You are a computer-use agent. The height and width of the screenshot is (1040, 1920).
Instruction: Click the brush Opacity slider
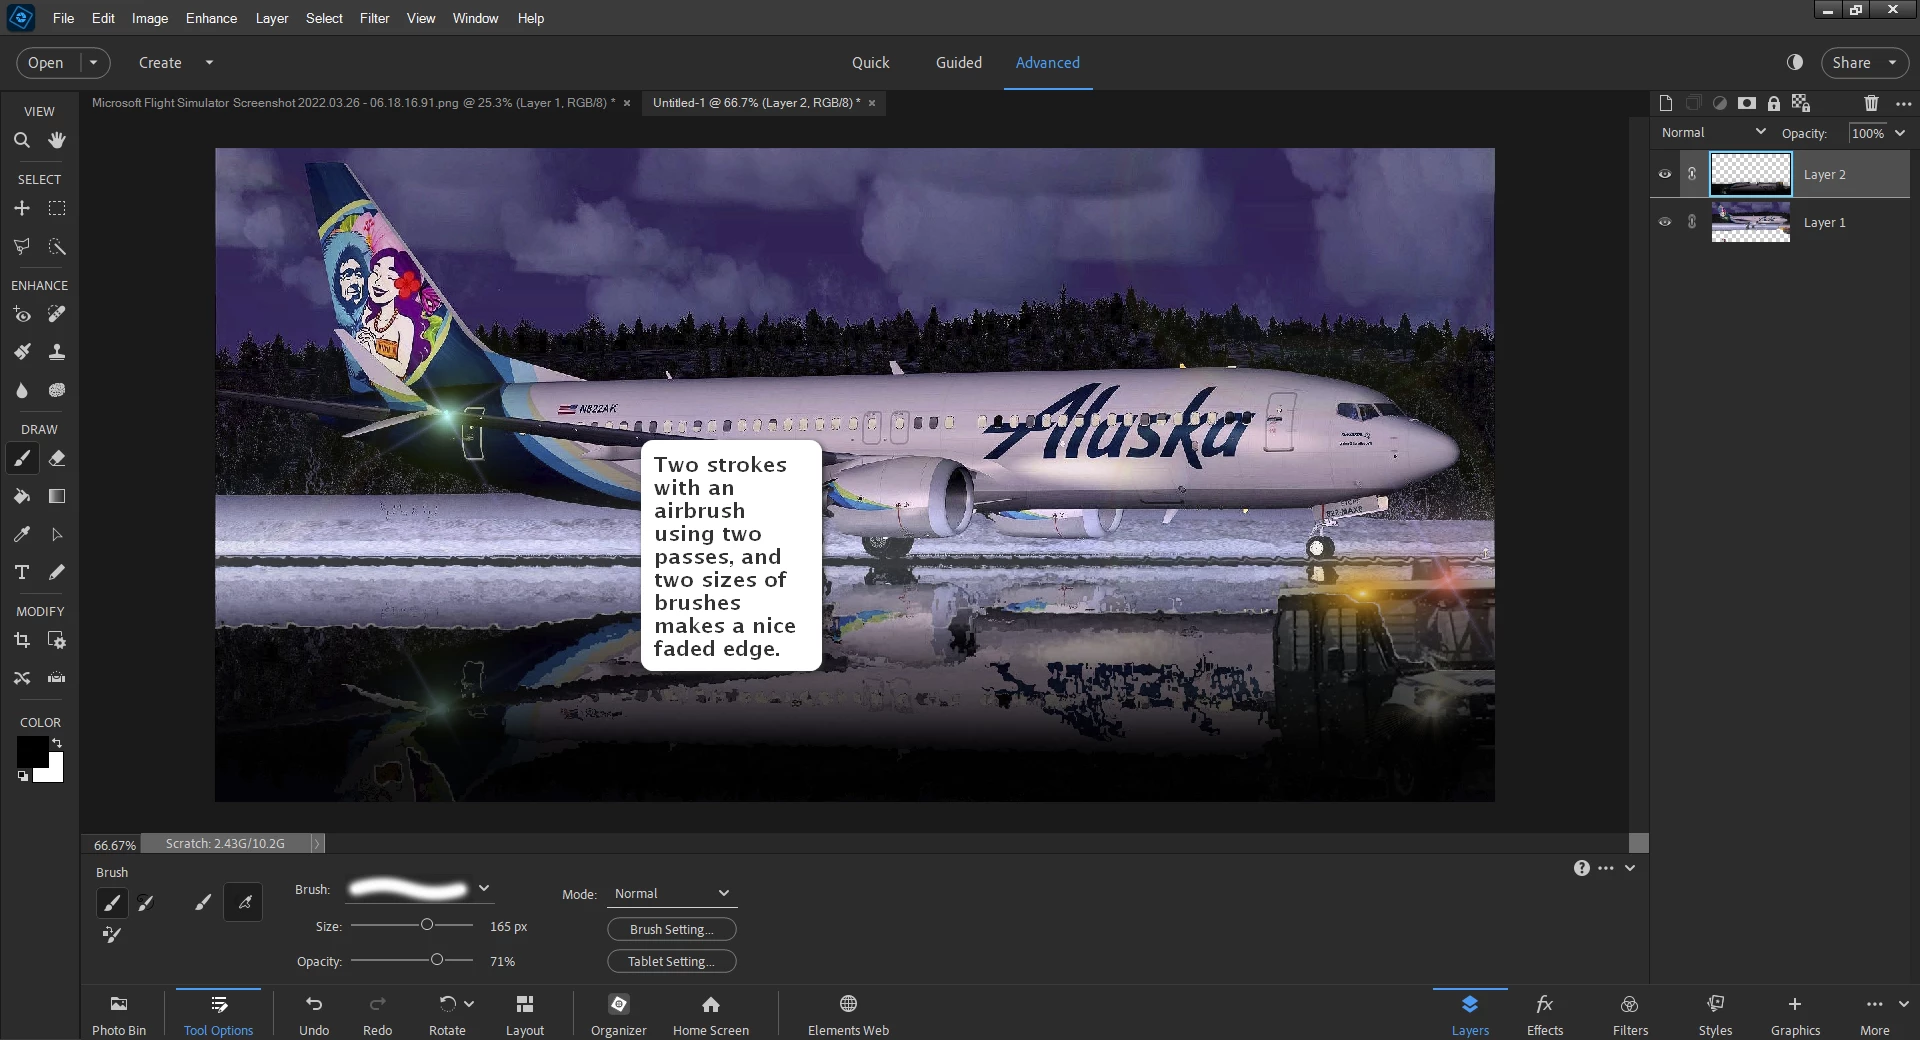click(x=412, y=960)
